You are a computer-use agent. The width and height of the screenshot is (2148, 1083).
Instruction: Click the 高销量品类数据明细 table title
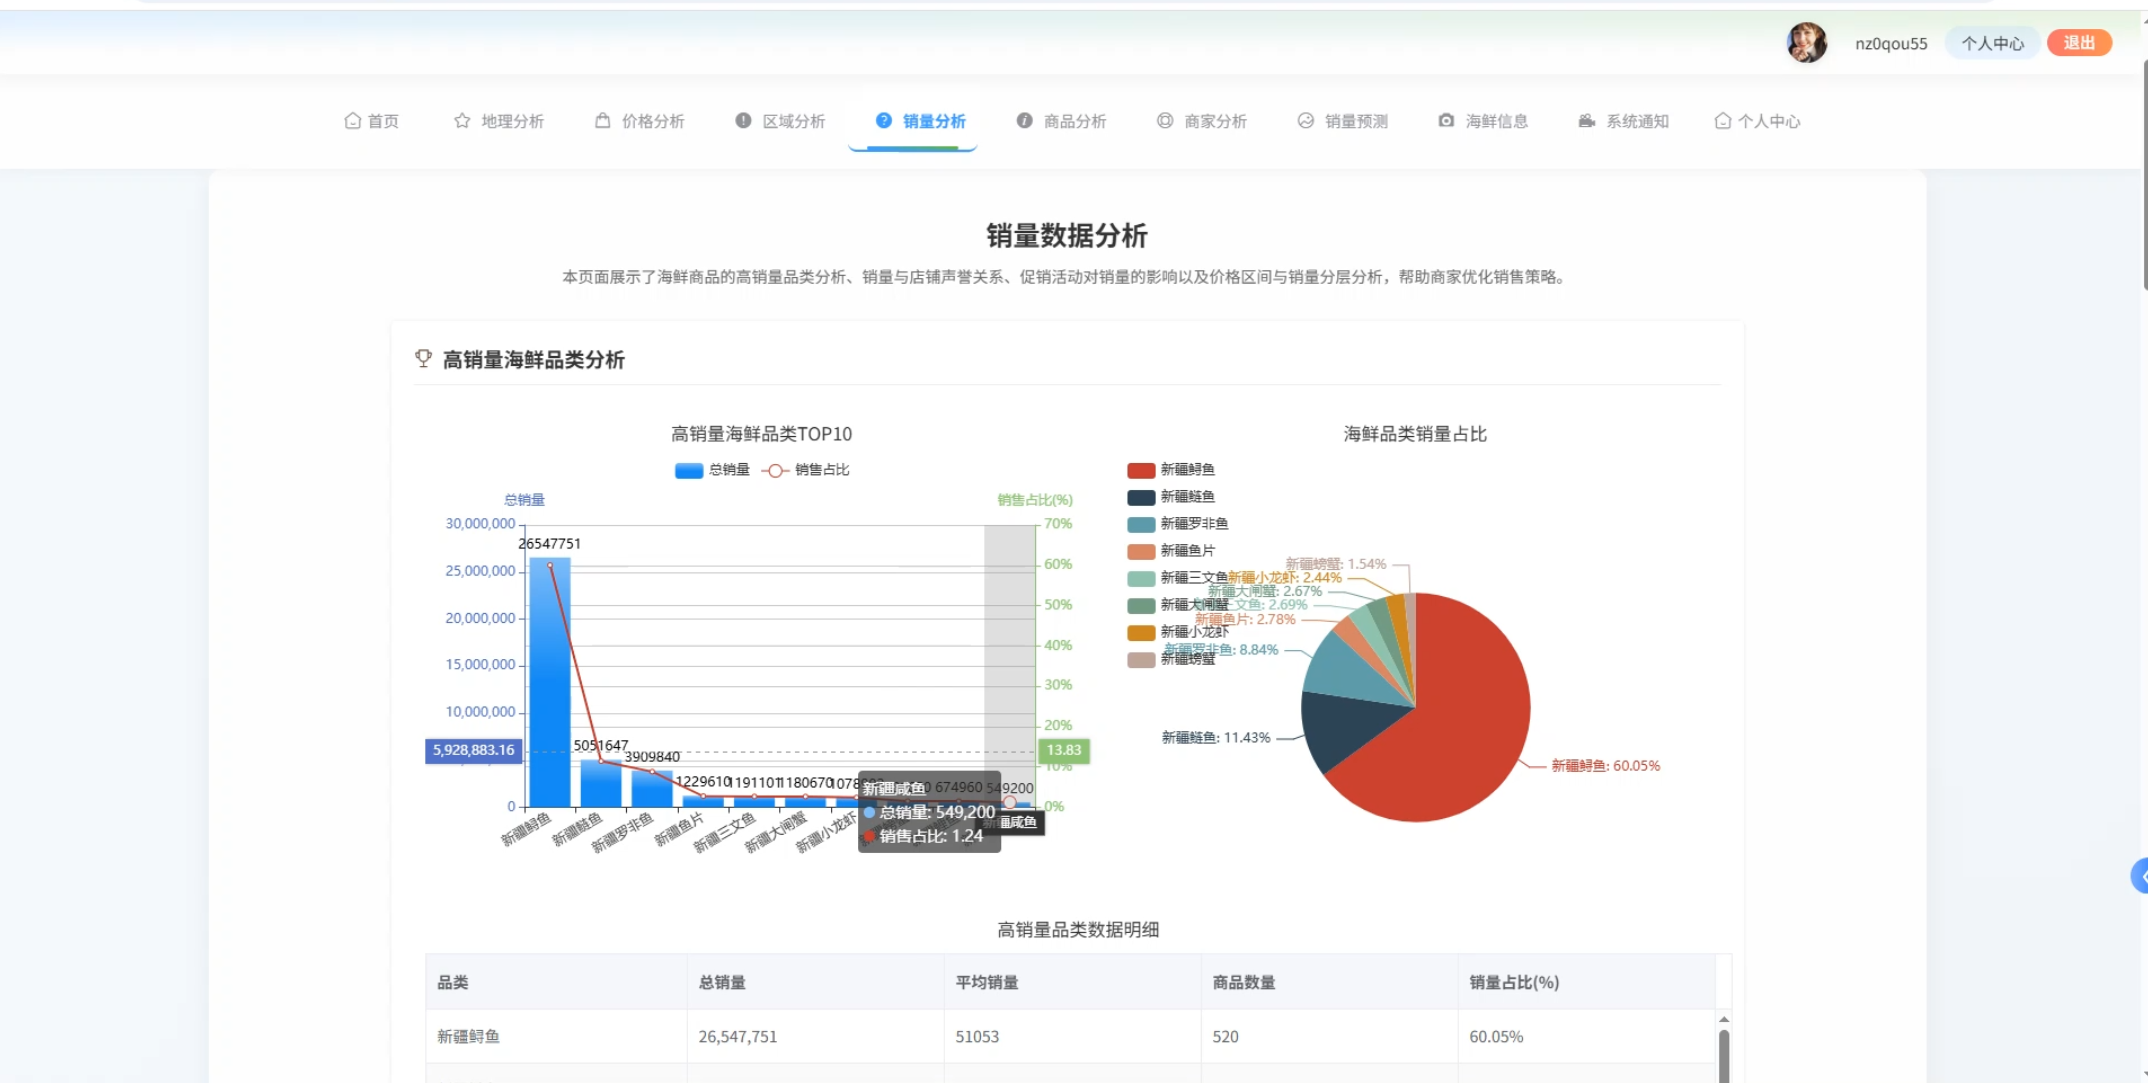pyautogui.click(x=1078, y=930)
